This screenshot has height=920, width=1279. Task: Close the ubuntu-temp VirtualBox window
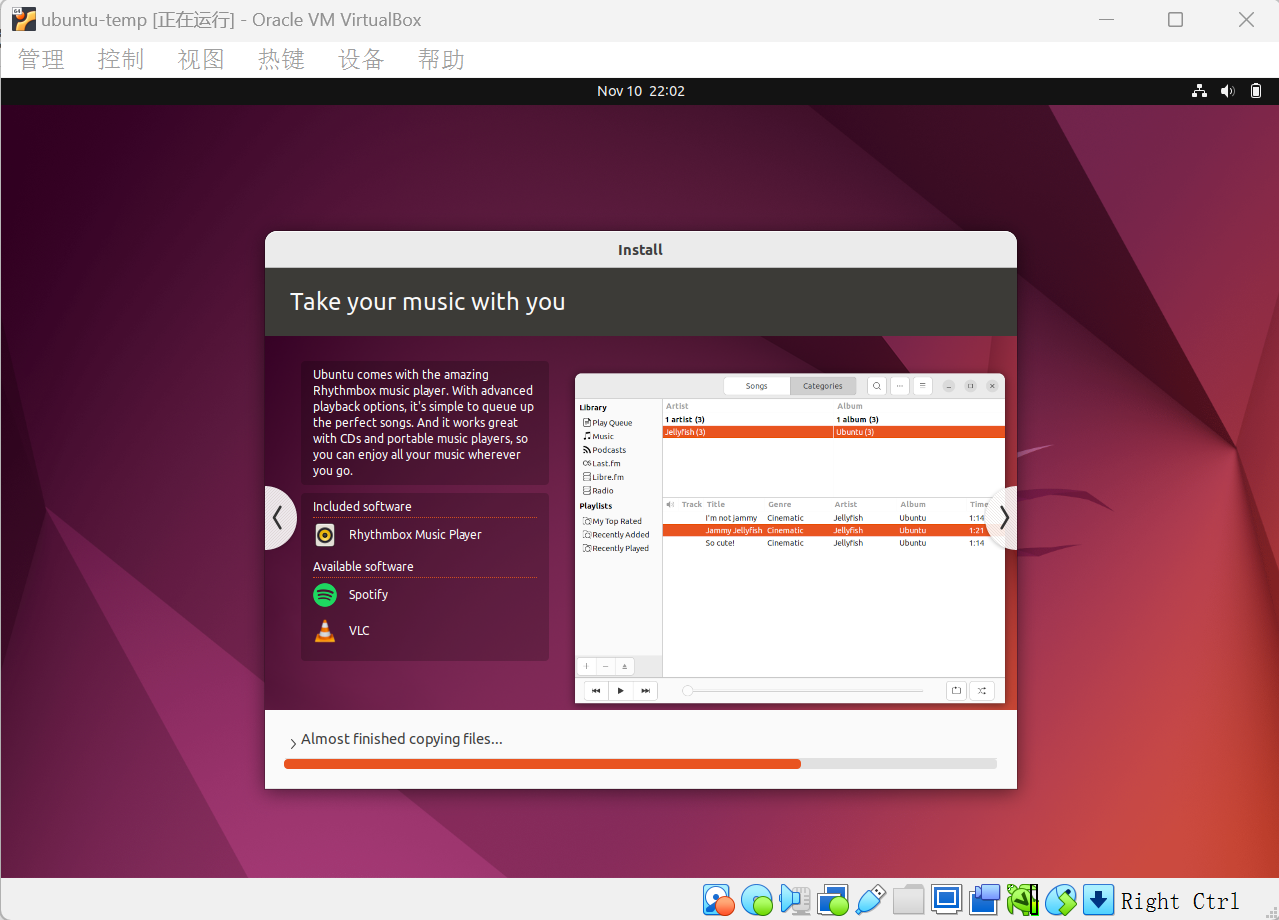[1246, 20]
